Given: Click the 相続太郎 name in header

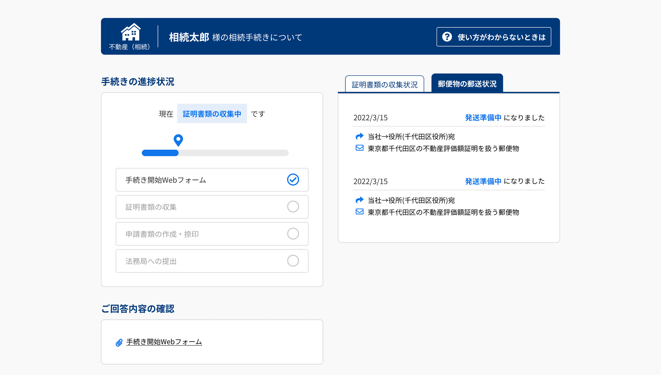Looking at the screenshot, I should point(189,37).
